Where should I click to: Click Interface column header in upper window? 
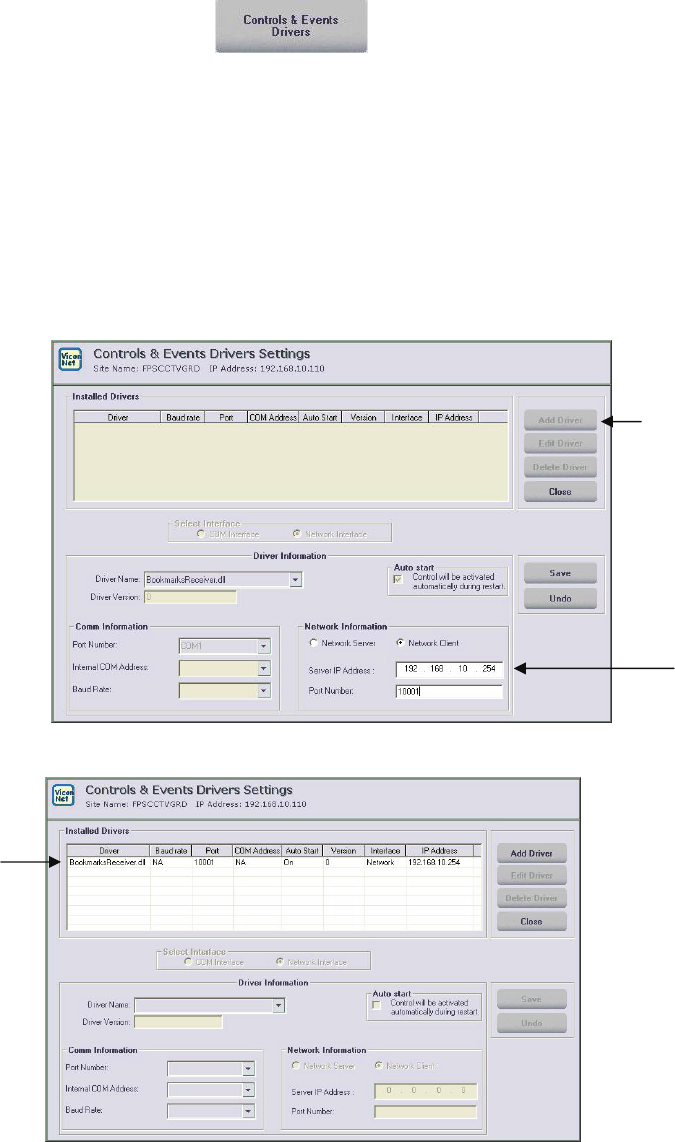406,417
